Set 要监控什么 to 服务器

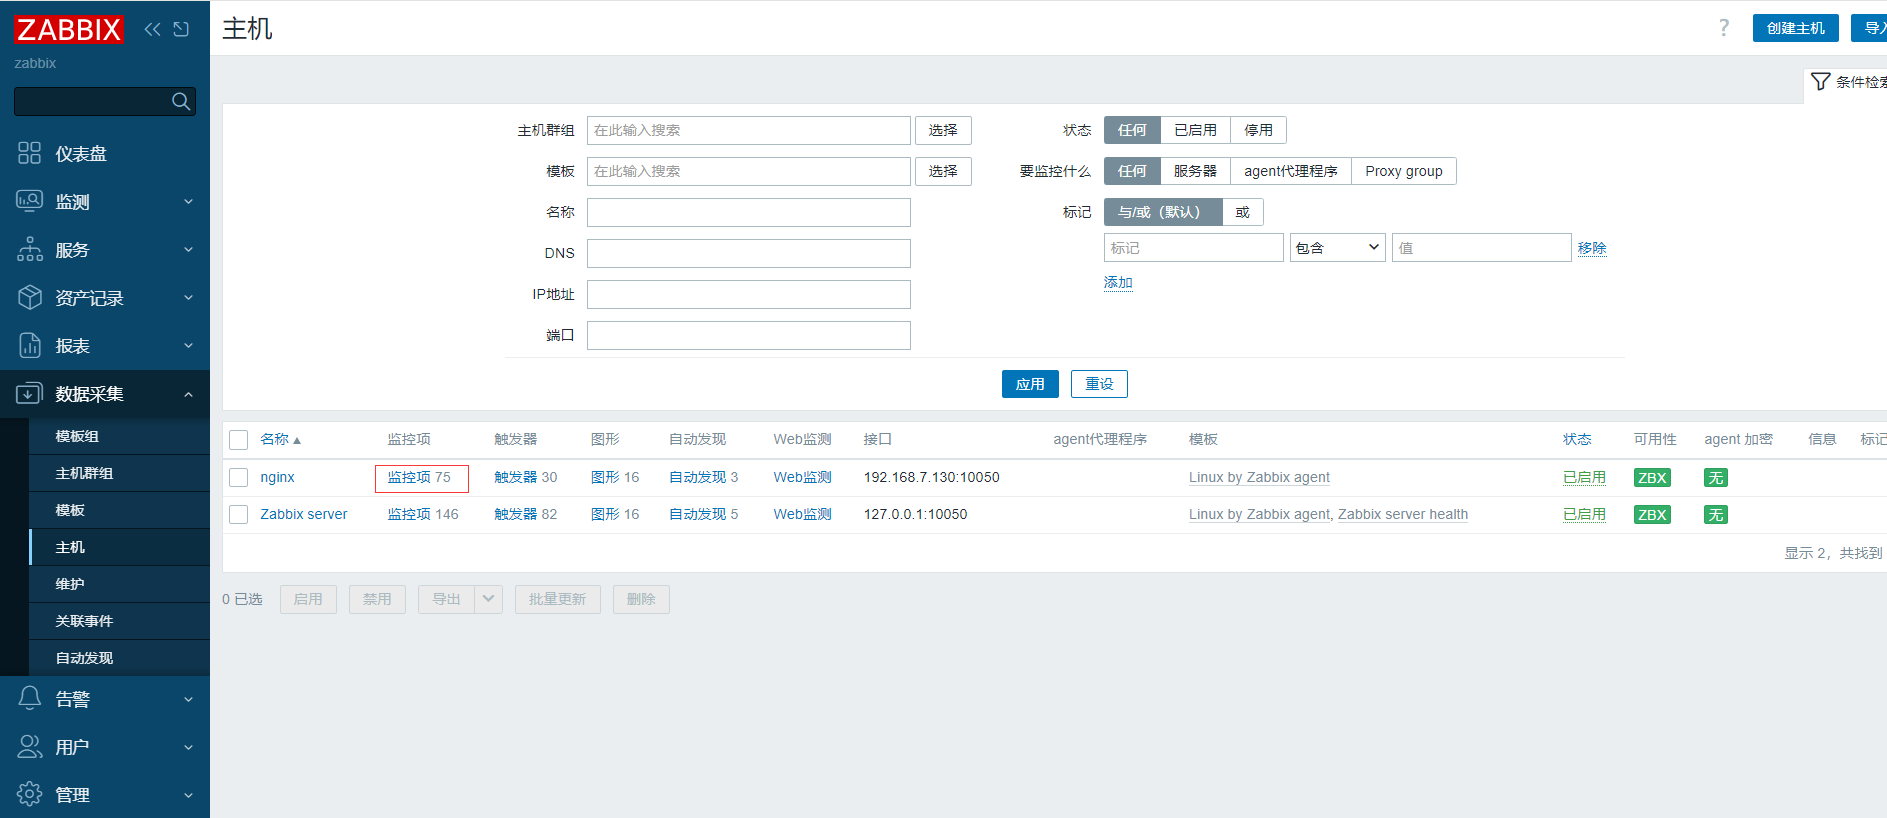coord(1195,171)
